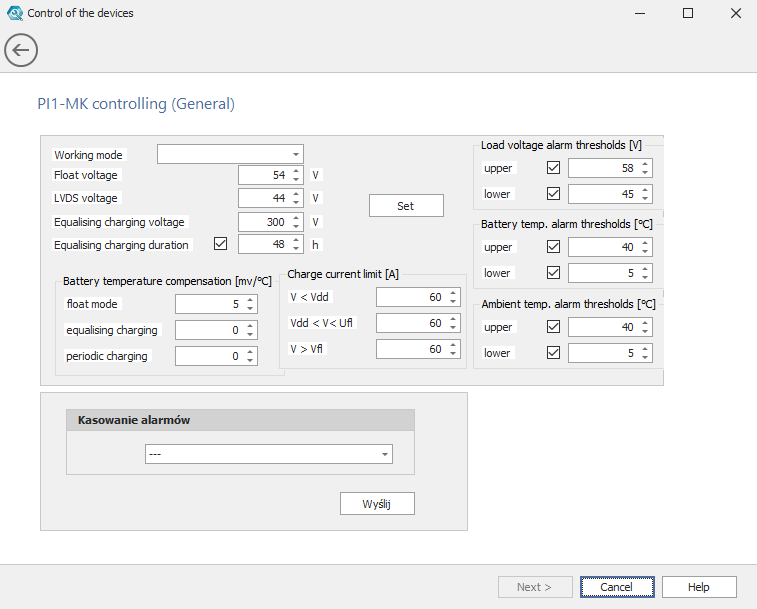Increase equalising charging compensation value
The height and width of the screenshot is (609, 757).
250,326
